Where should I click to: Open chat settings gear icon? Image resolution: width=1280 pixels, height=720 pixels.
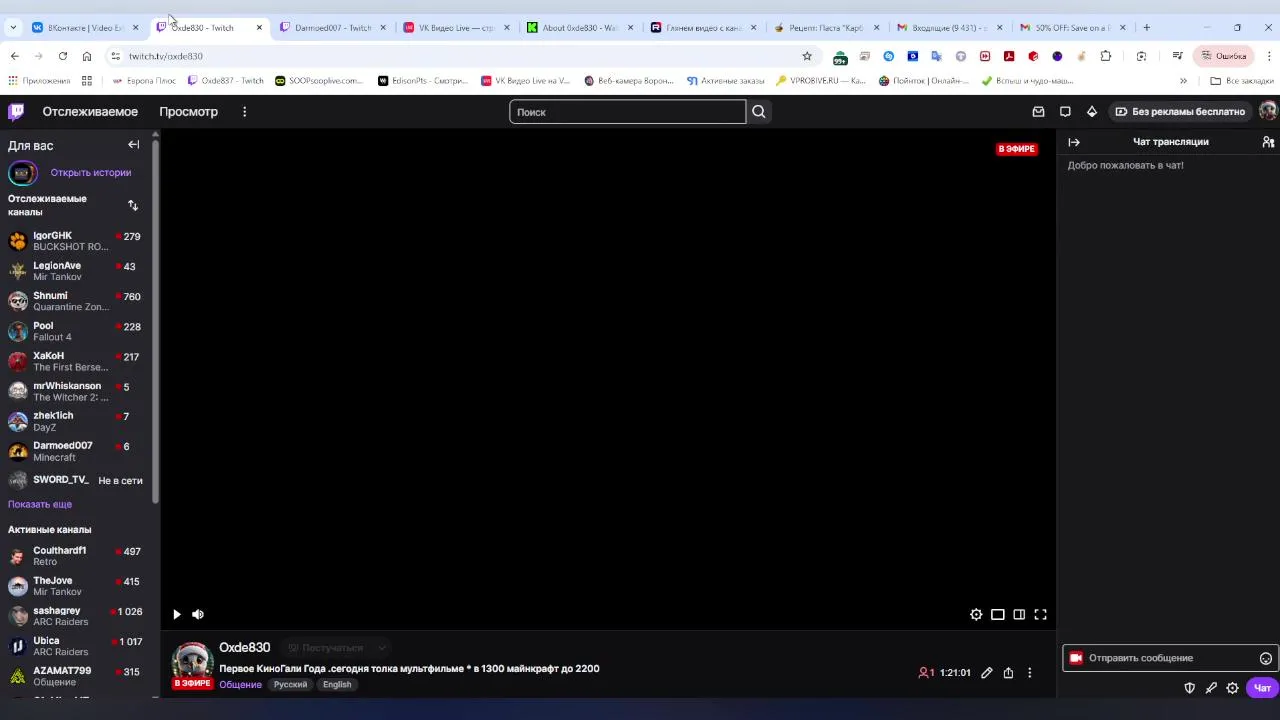[1233, 688]
